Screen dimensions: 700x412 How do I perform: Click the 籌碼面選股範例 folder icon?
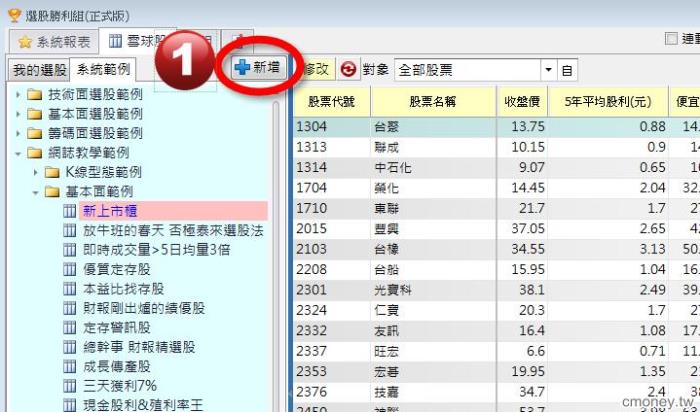tap(34, 133)
